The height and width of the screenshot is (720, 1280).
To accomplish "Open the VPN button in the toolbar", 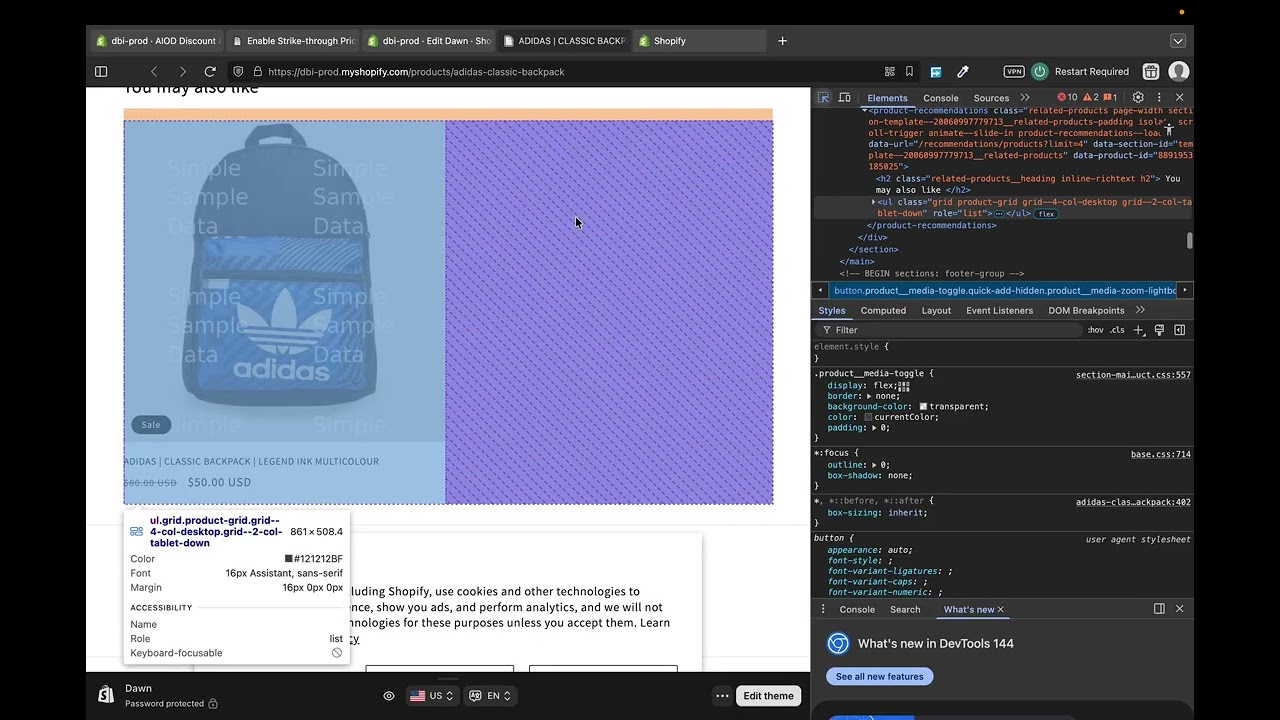I will tap(1014, 72).
